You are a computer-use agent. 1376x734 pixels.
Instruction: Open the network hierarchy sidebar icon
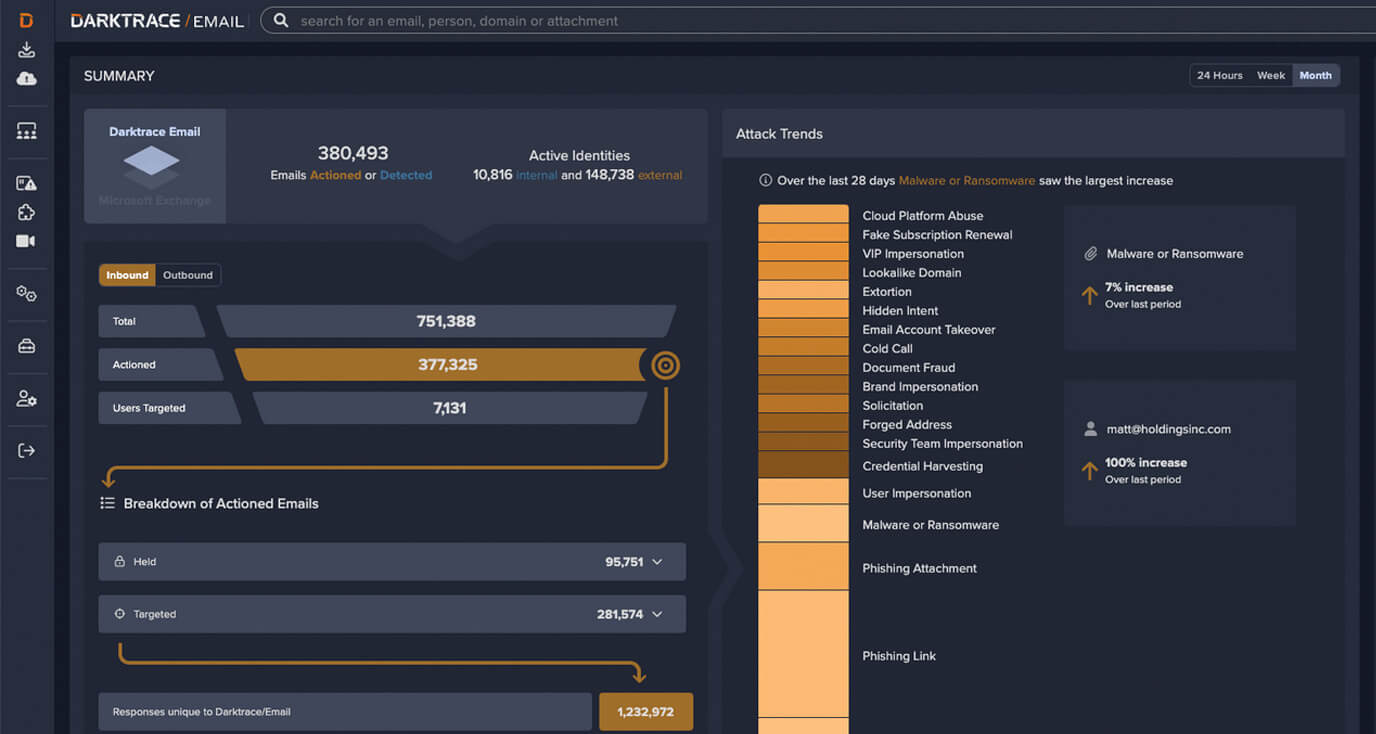click(26, 131)
